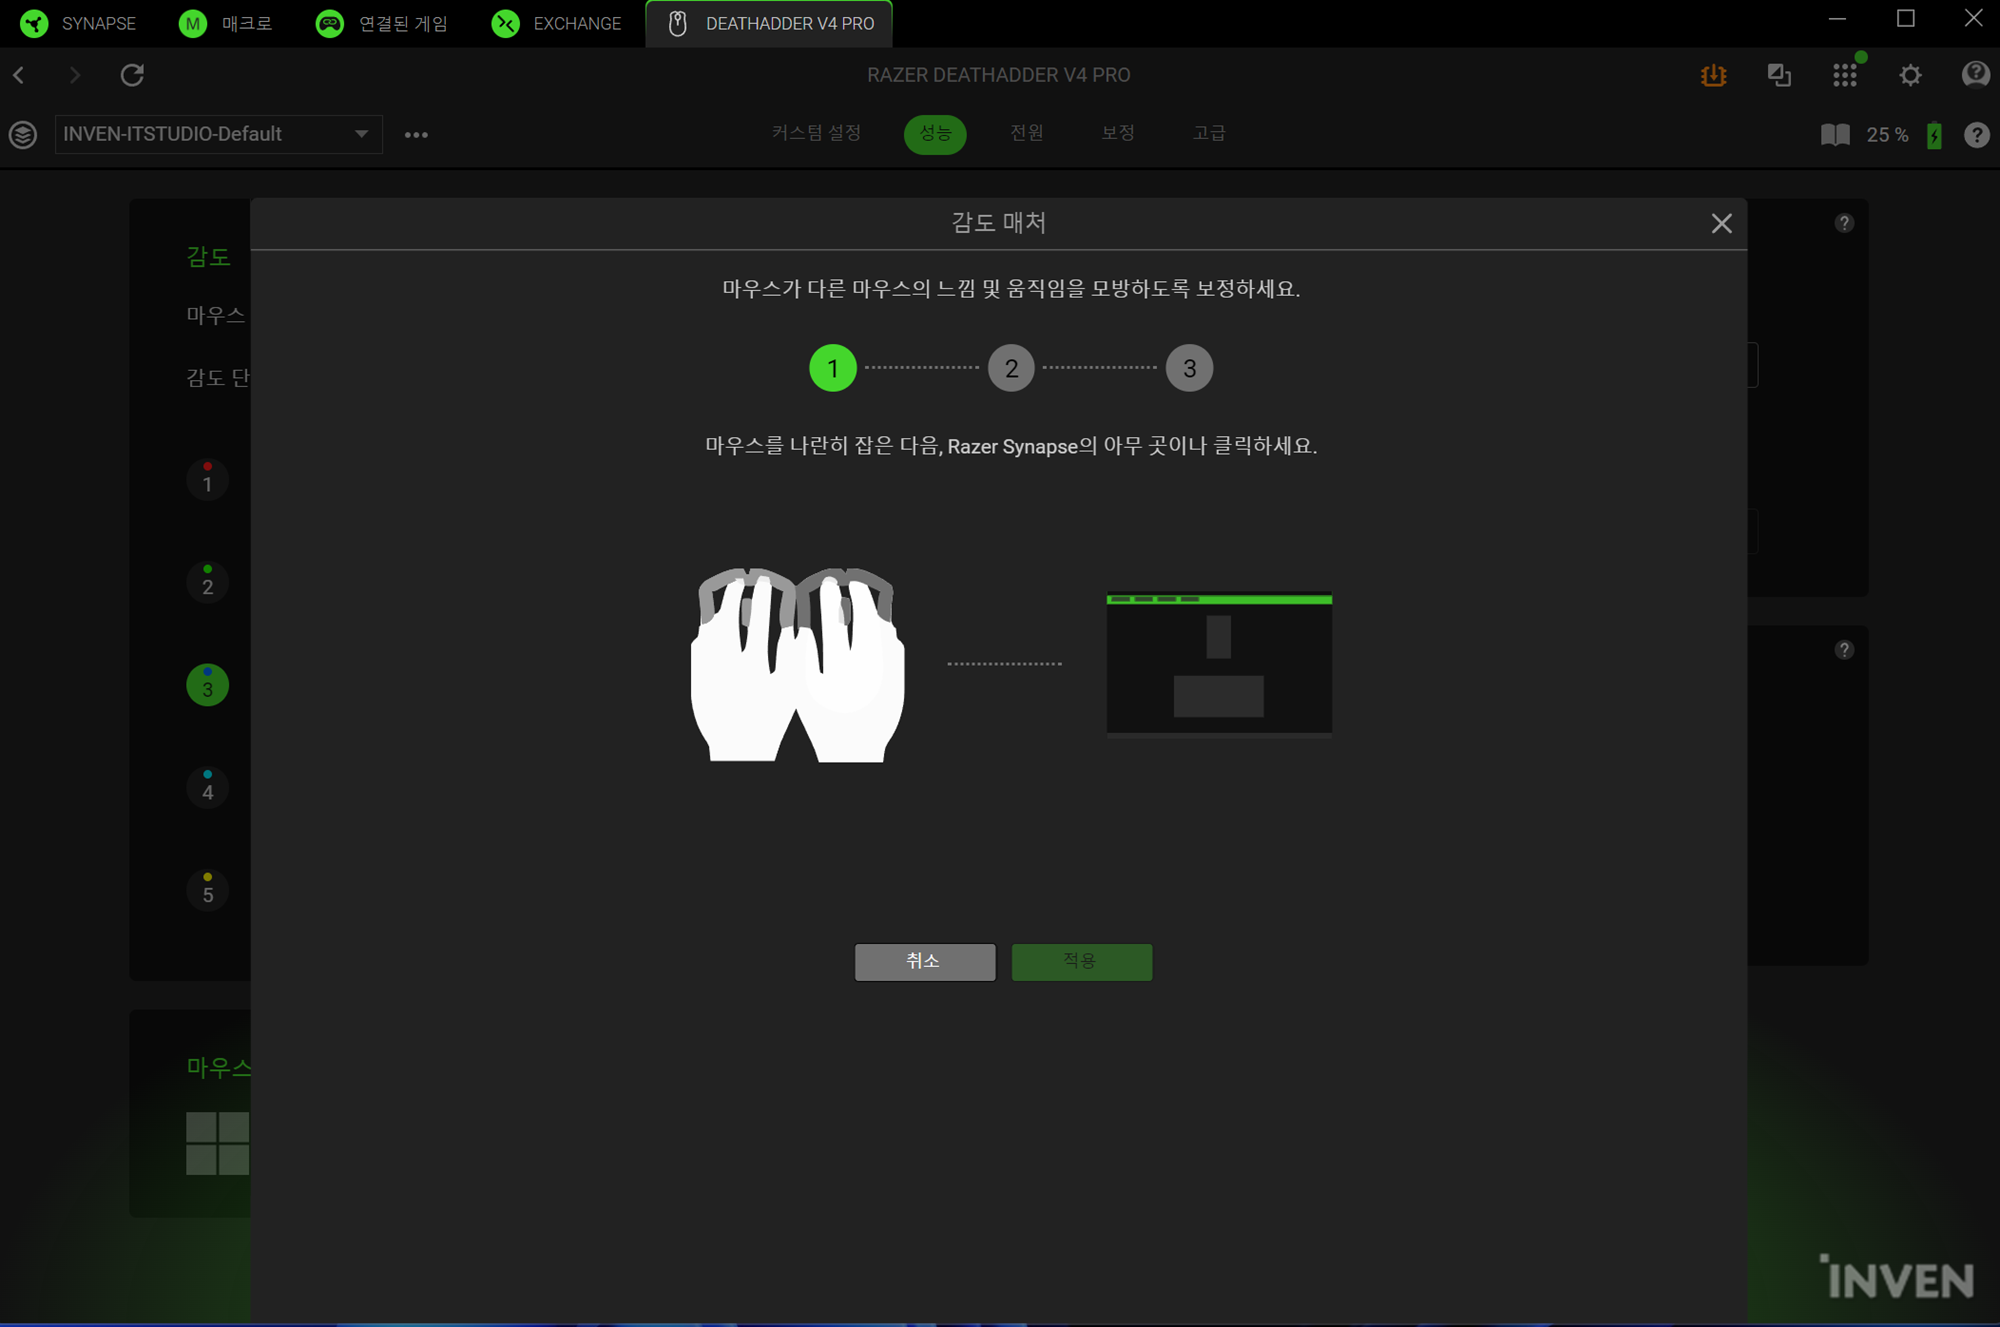The image size is (2000, 1327).
Task: Close the 감도 매처 dialog
Action: coord(1721,224)
